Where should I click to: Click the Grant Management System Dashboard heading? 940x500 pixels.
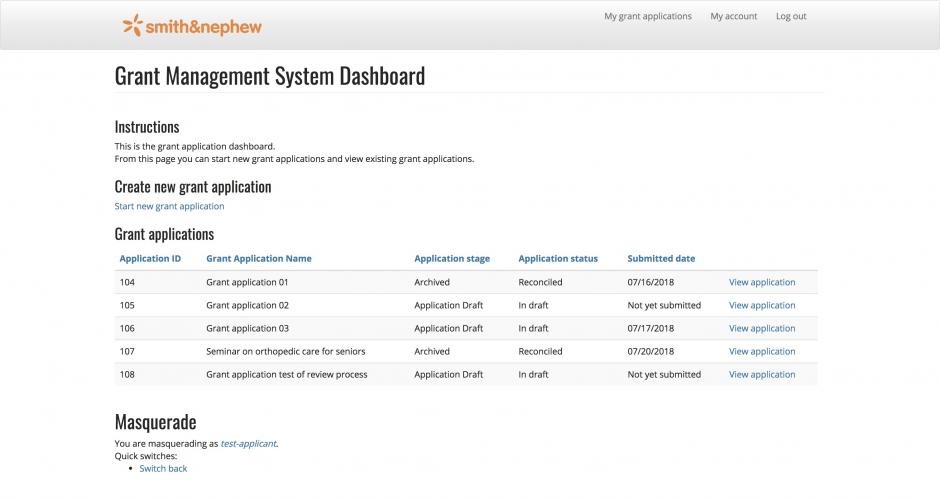tap(269, 76)
